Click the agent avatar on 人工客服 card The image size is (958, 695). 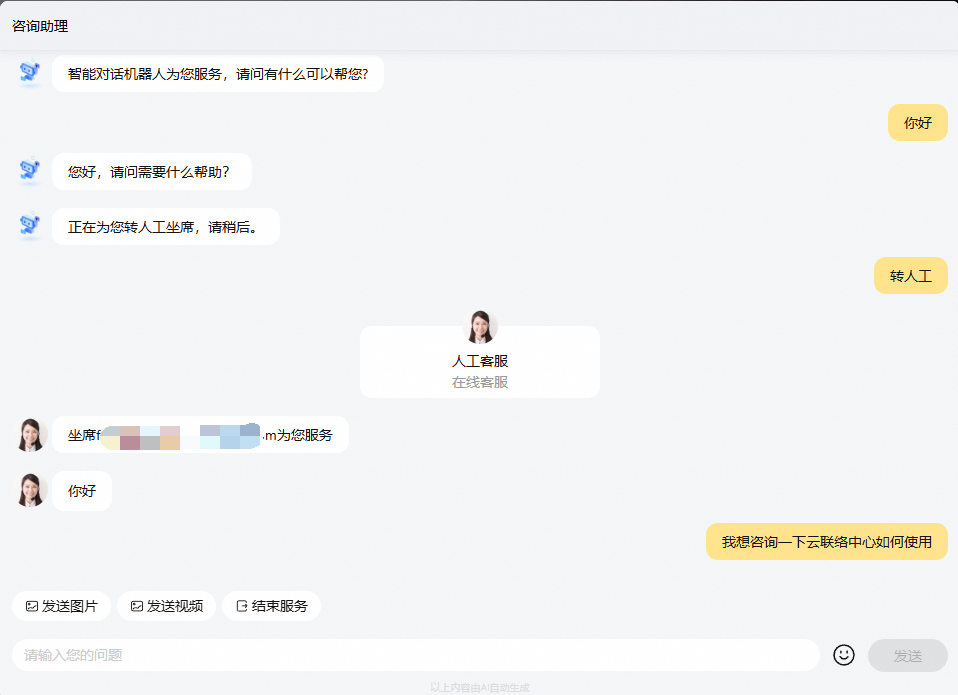coord(480,327)
